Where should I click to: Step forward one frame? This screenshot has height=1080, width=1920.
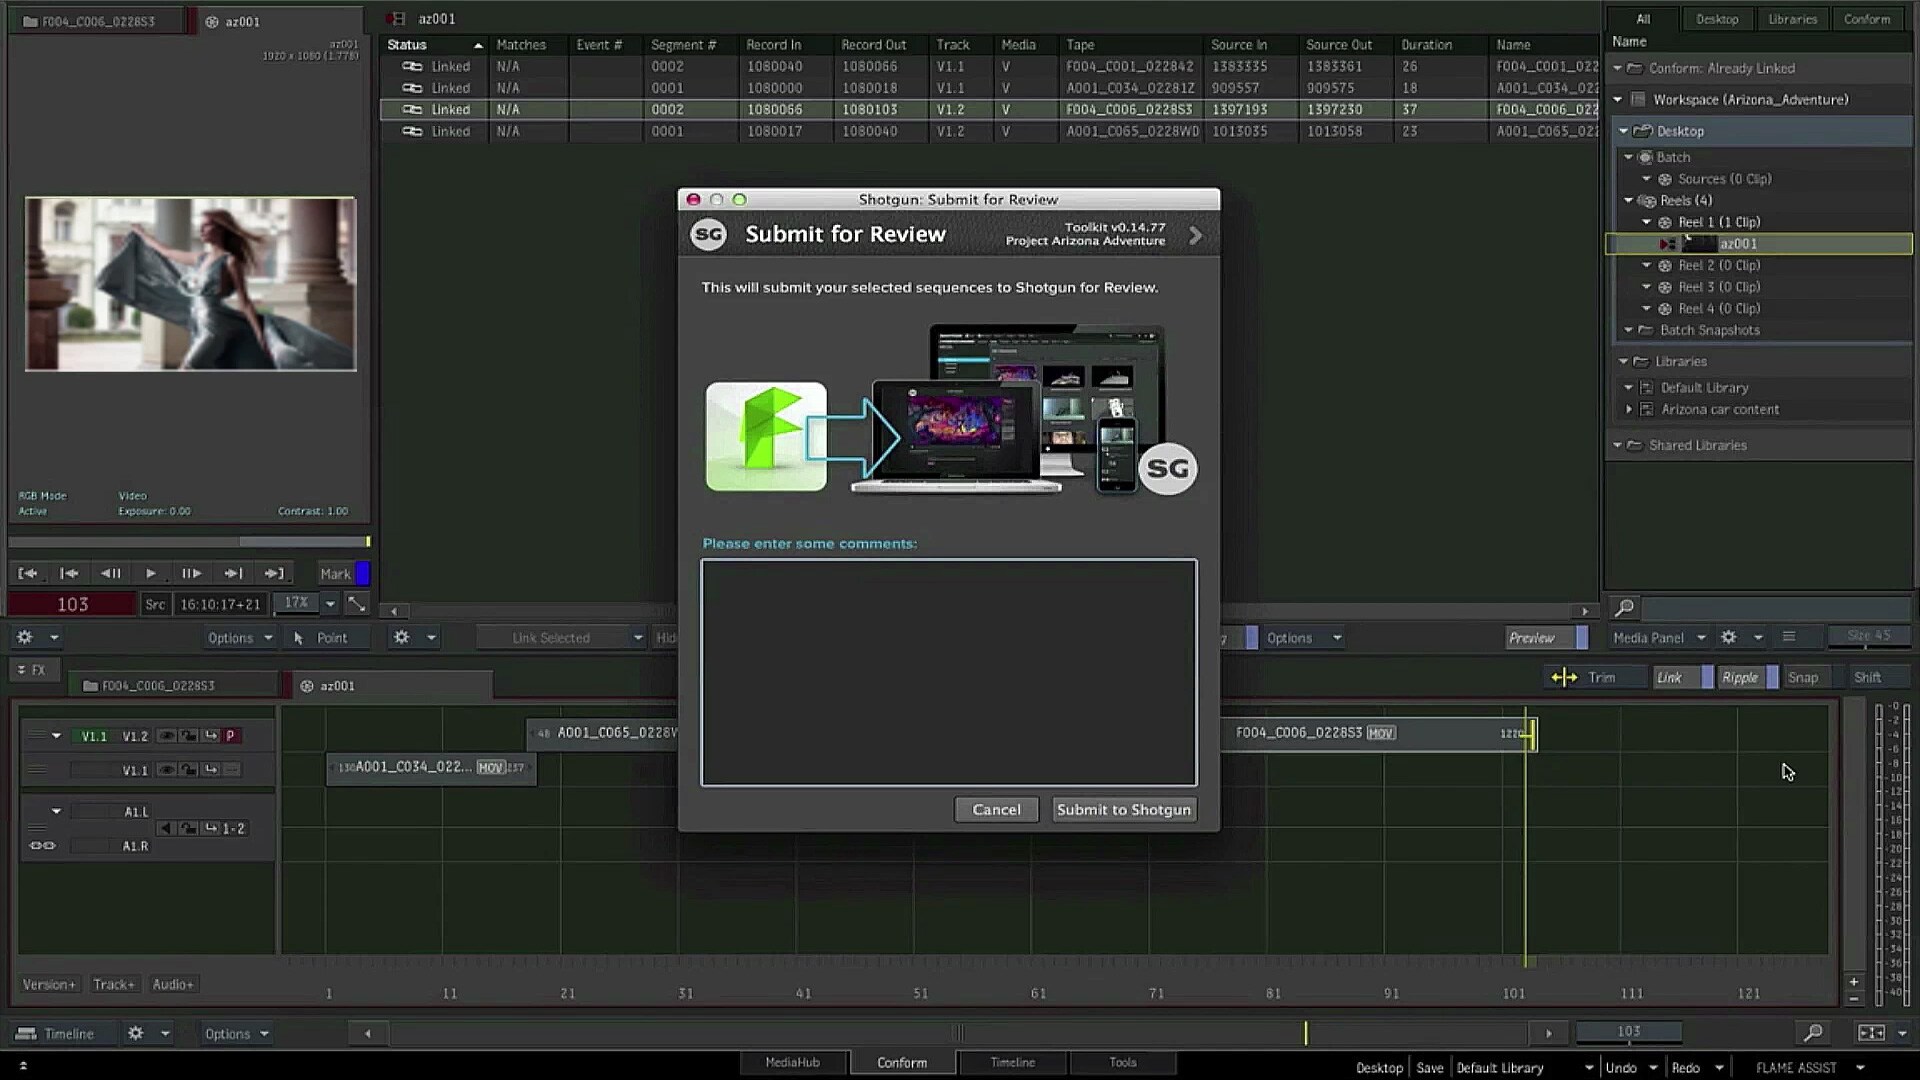(x=191, y=573)
